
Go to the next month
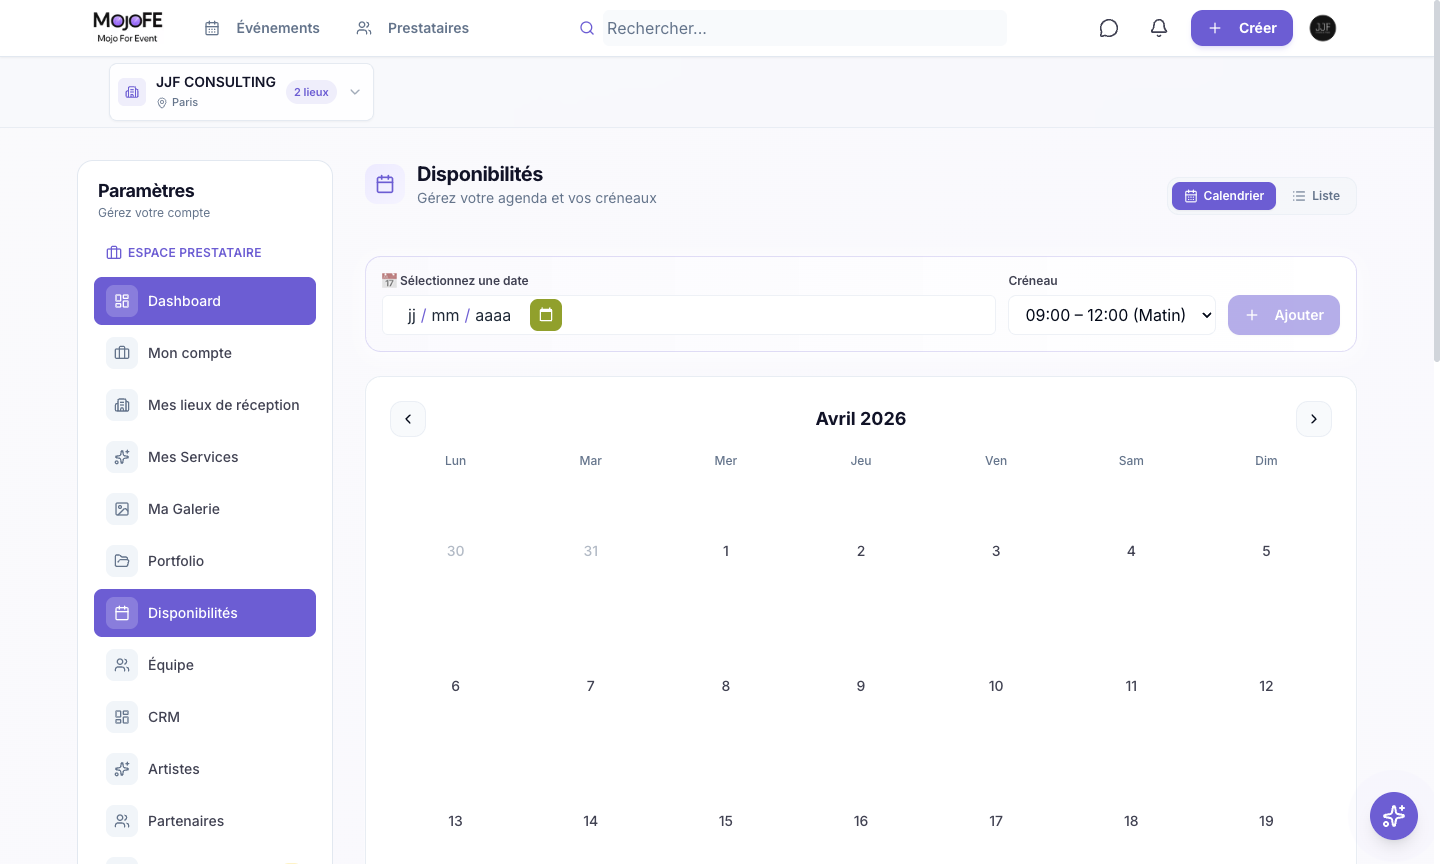[x=1314, y=419]
